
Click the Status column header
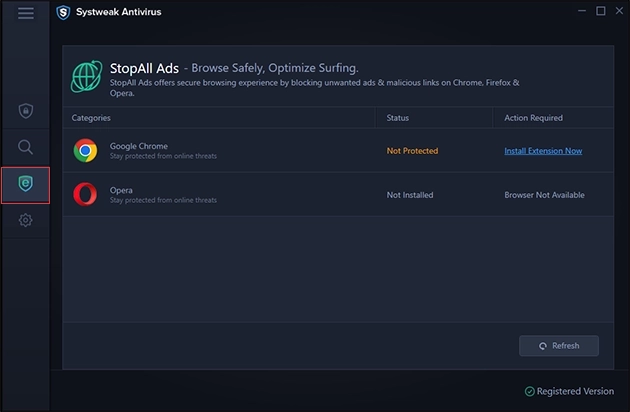click(x=398, y=118)
